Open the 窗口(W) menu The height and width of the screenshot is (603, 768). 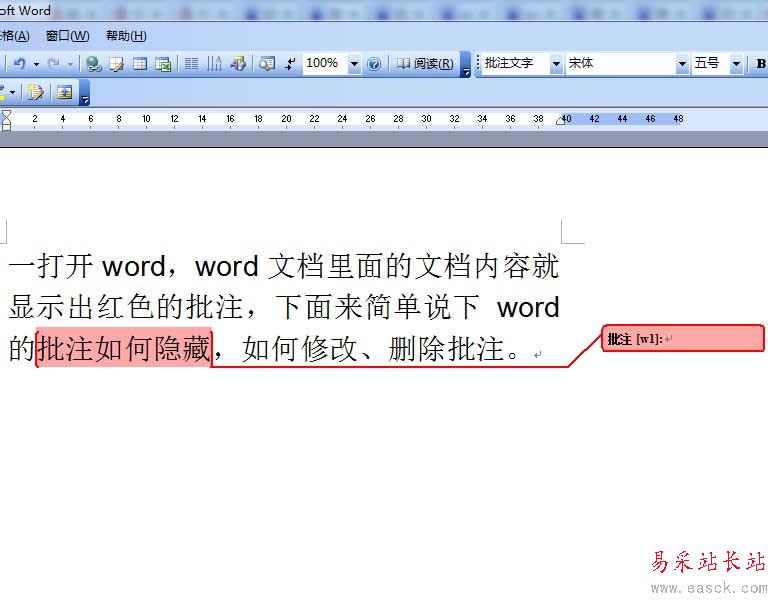click(x=68, y=36)
